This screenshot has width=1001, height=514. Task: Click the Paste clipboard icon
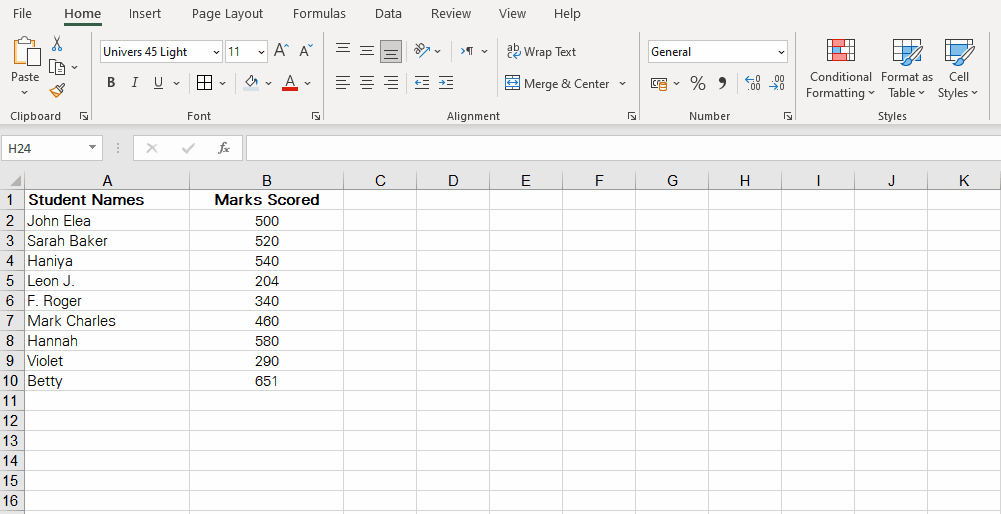(25, 51)
